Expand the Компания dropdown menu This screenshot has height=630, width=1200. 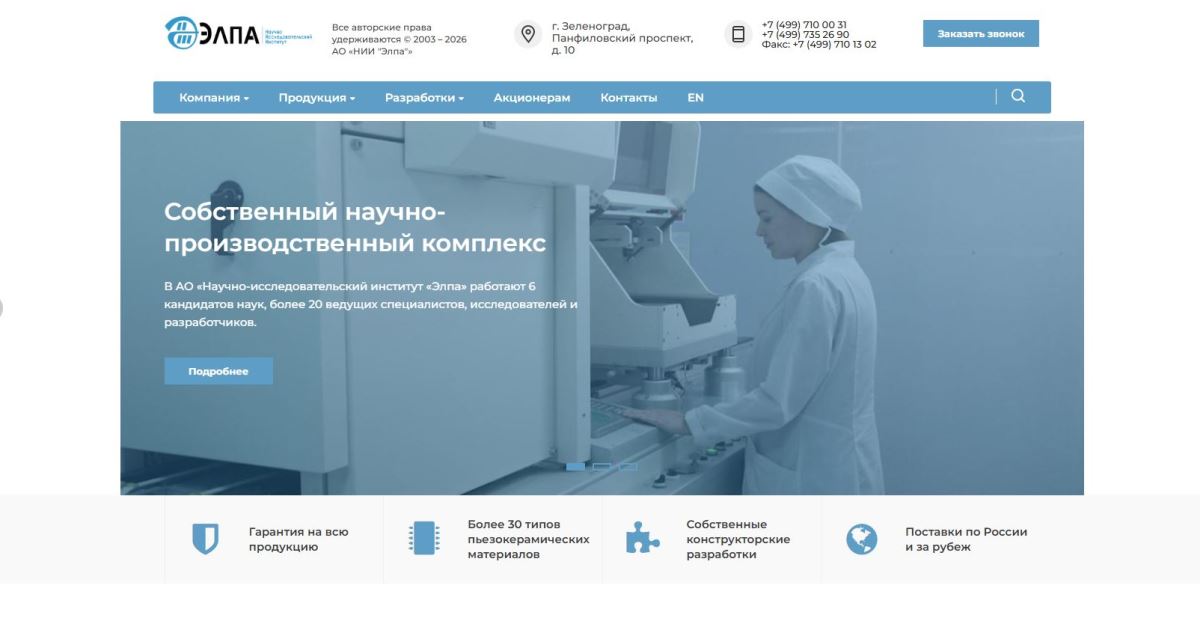pyautogui.click(x=214, y=98)
